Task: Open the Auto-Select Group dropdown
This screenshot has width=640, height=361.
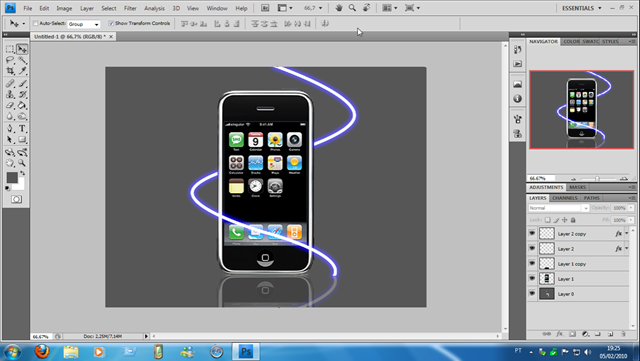Action: [x=84, y=24]
